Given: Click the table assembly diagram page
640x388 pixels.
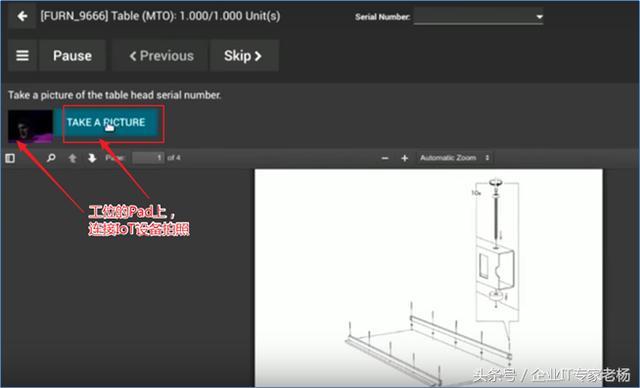Looking at the screenshot, I should [x=429, y=277].
